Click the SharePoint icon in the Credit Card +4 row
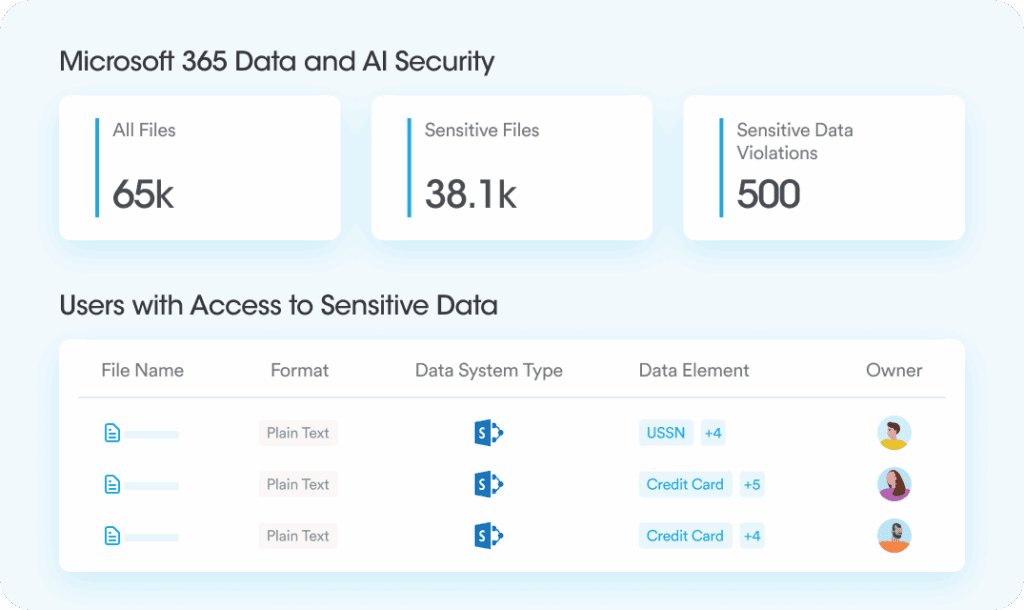The height and width of the screenshot is (610, 1024). (488, 536)
